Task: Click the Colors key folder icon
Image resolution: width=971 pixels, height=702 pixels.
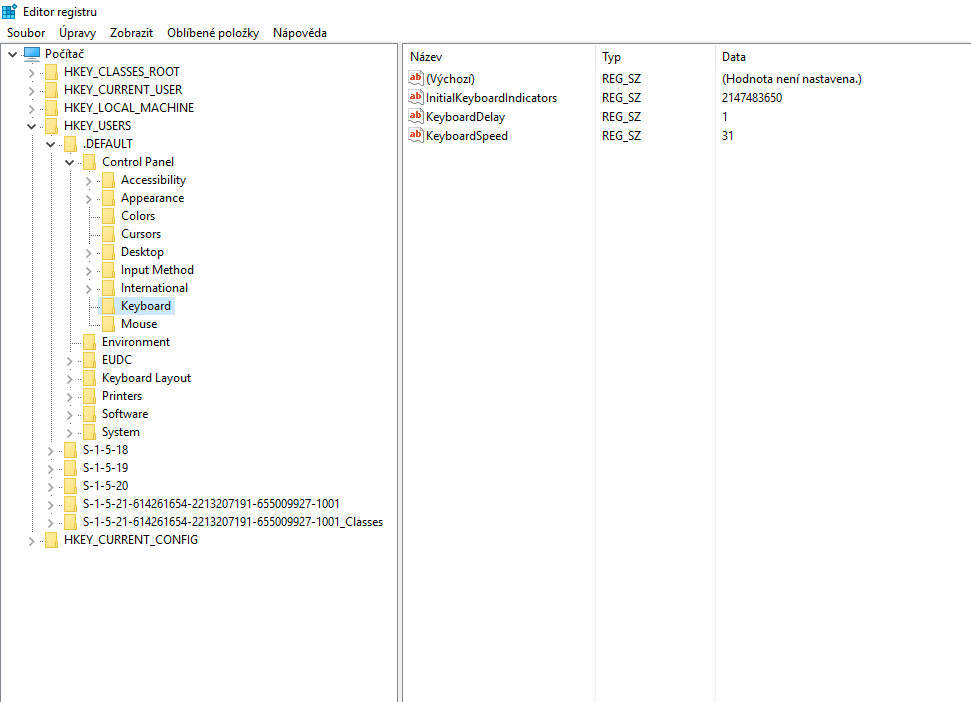Action: click(x=108, y=216)
